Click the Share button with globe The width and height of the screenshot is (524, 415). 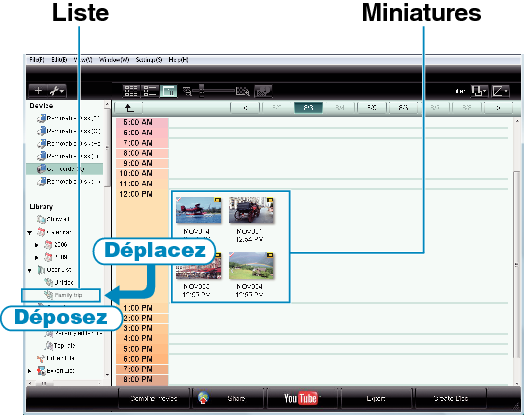[228, 398]
